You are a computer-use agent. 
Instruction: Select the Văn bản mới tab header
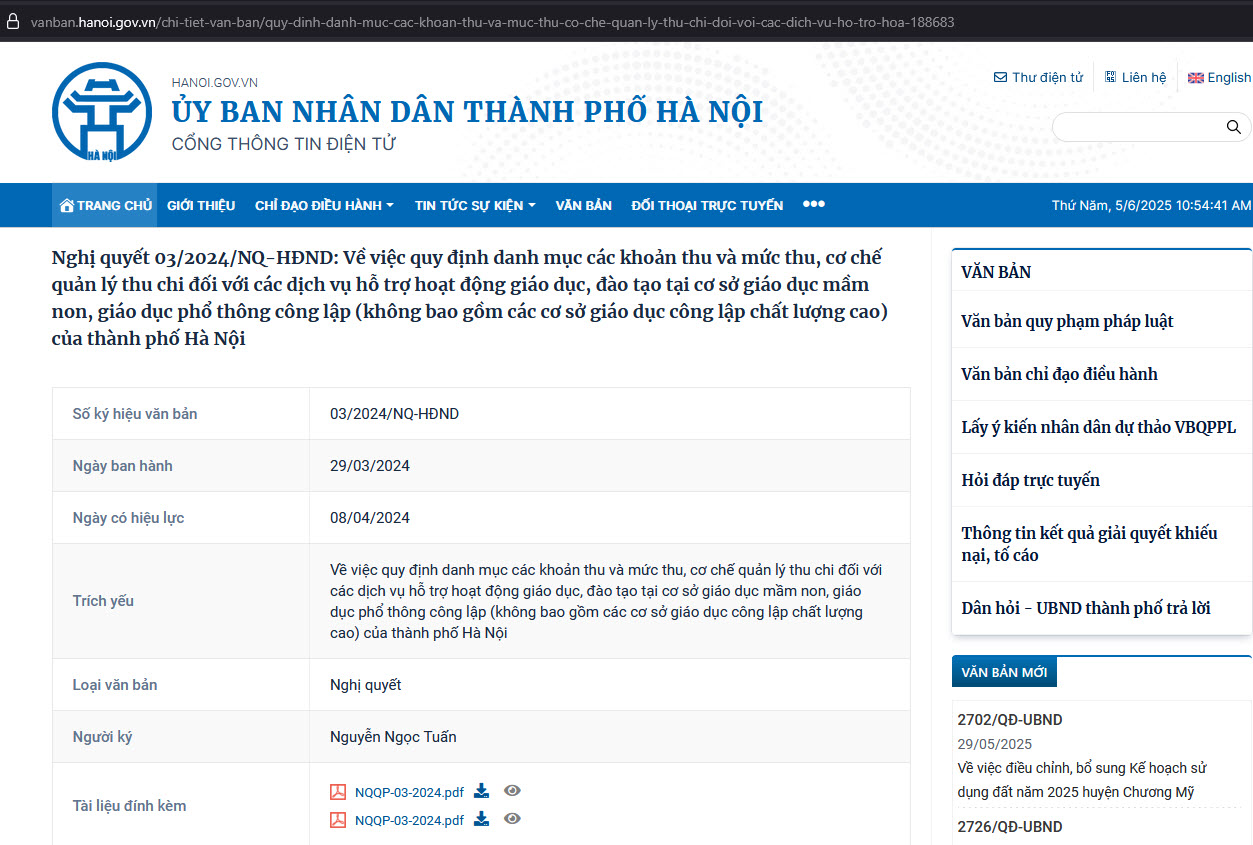[1004, 672]
